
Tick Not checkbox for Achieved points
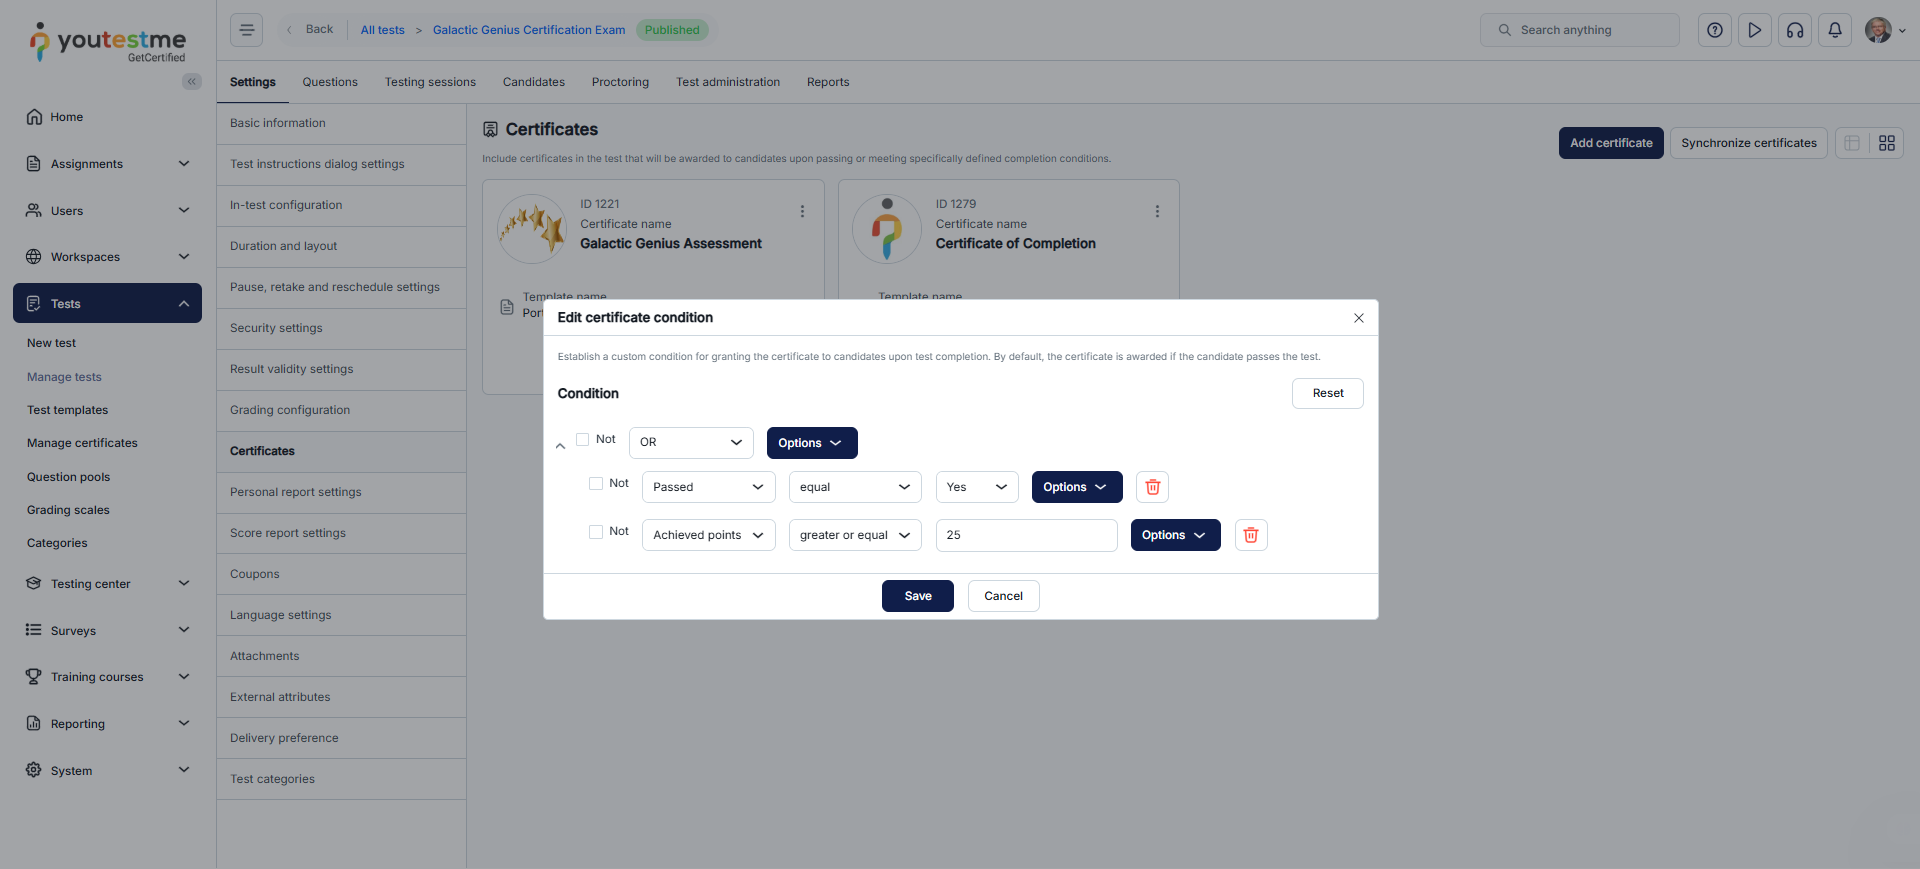point(596,531)
